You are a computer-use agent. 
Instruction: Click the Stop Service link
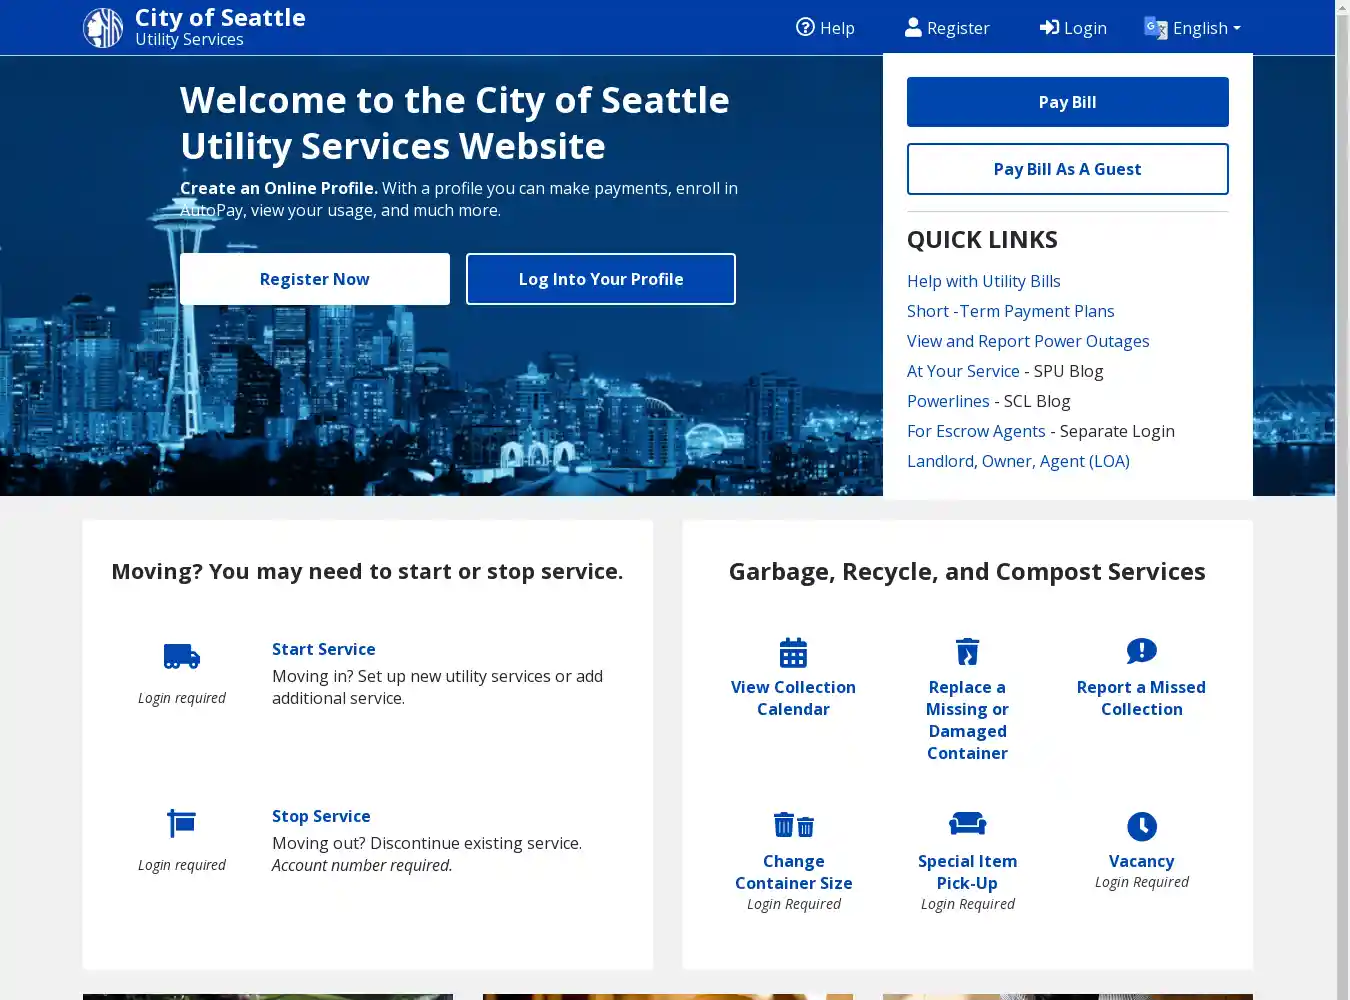321,816
